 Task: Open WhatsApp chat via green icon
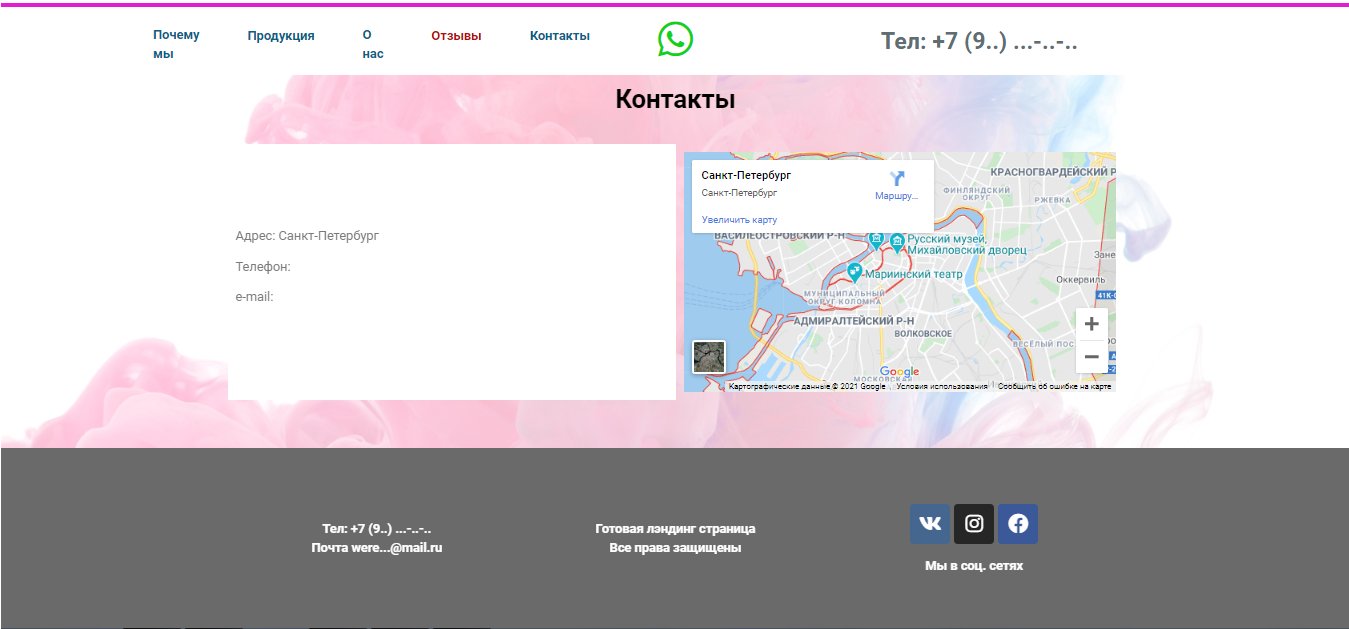click(x=675, y=39)
